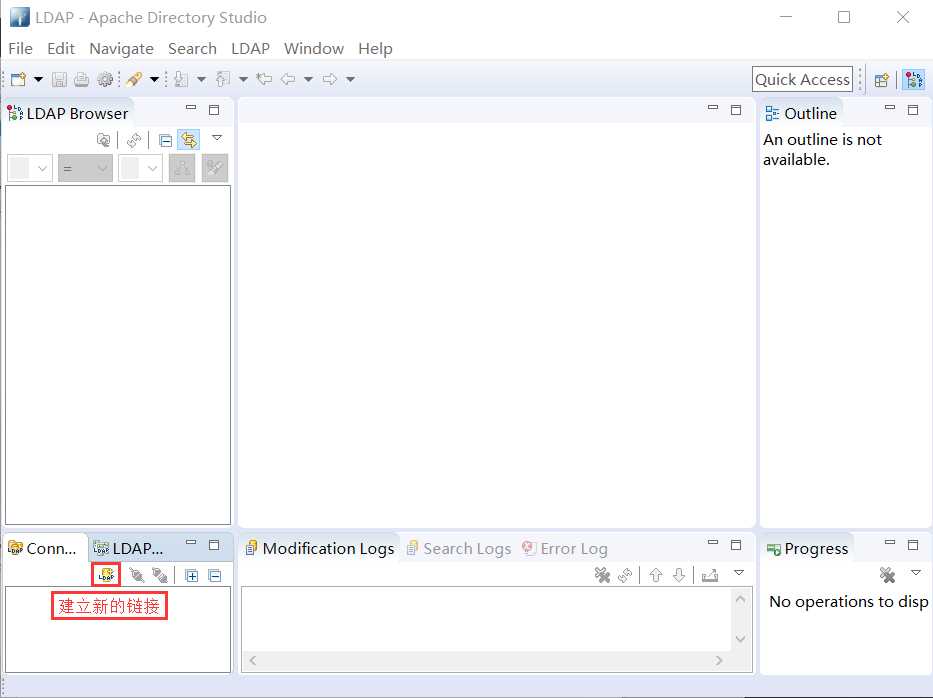This screenshot has width=933, height=698.
Task: Select the Modification Logs tab
Action: coord(320,548)
